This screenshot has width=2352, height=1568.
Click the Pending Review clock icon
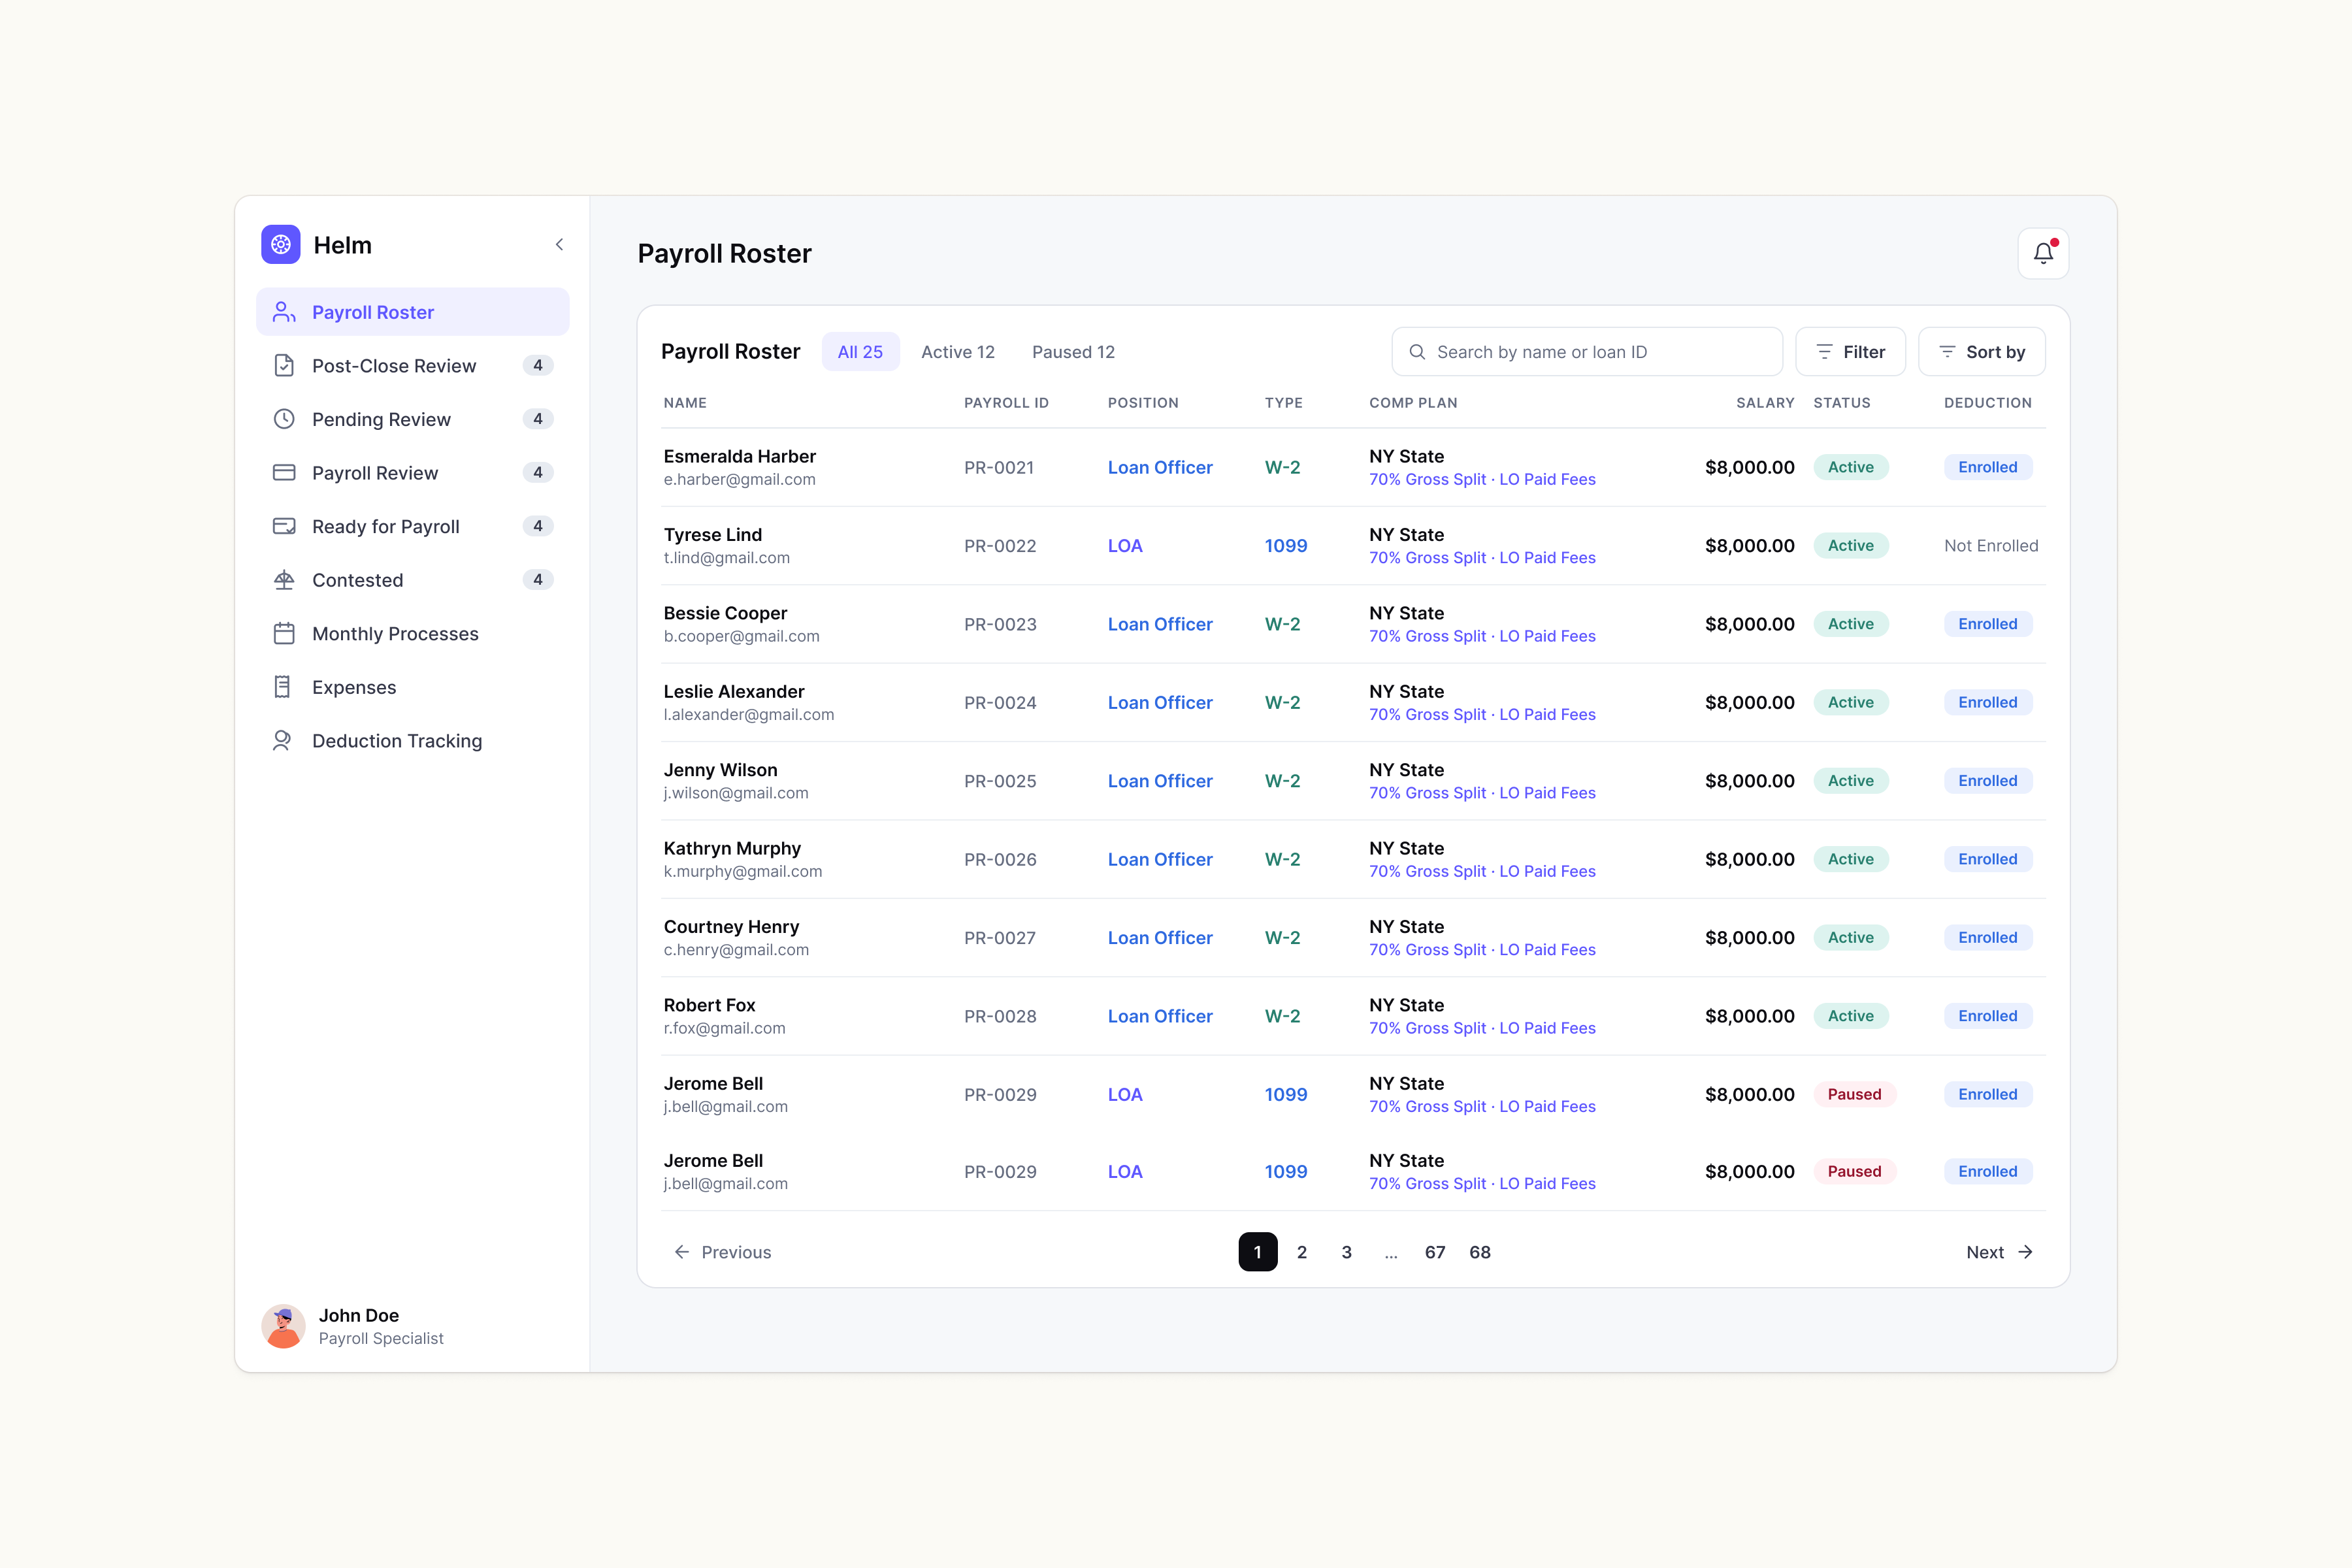pyautogui.click(x=284, y=419)
